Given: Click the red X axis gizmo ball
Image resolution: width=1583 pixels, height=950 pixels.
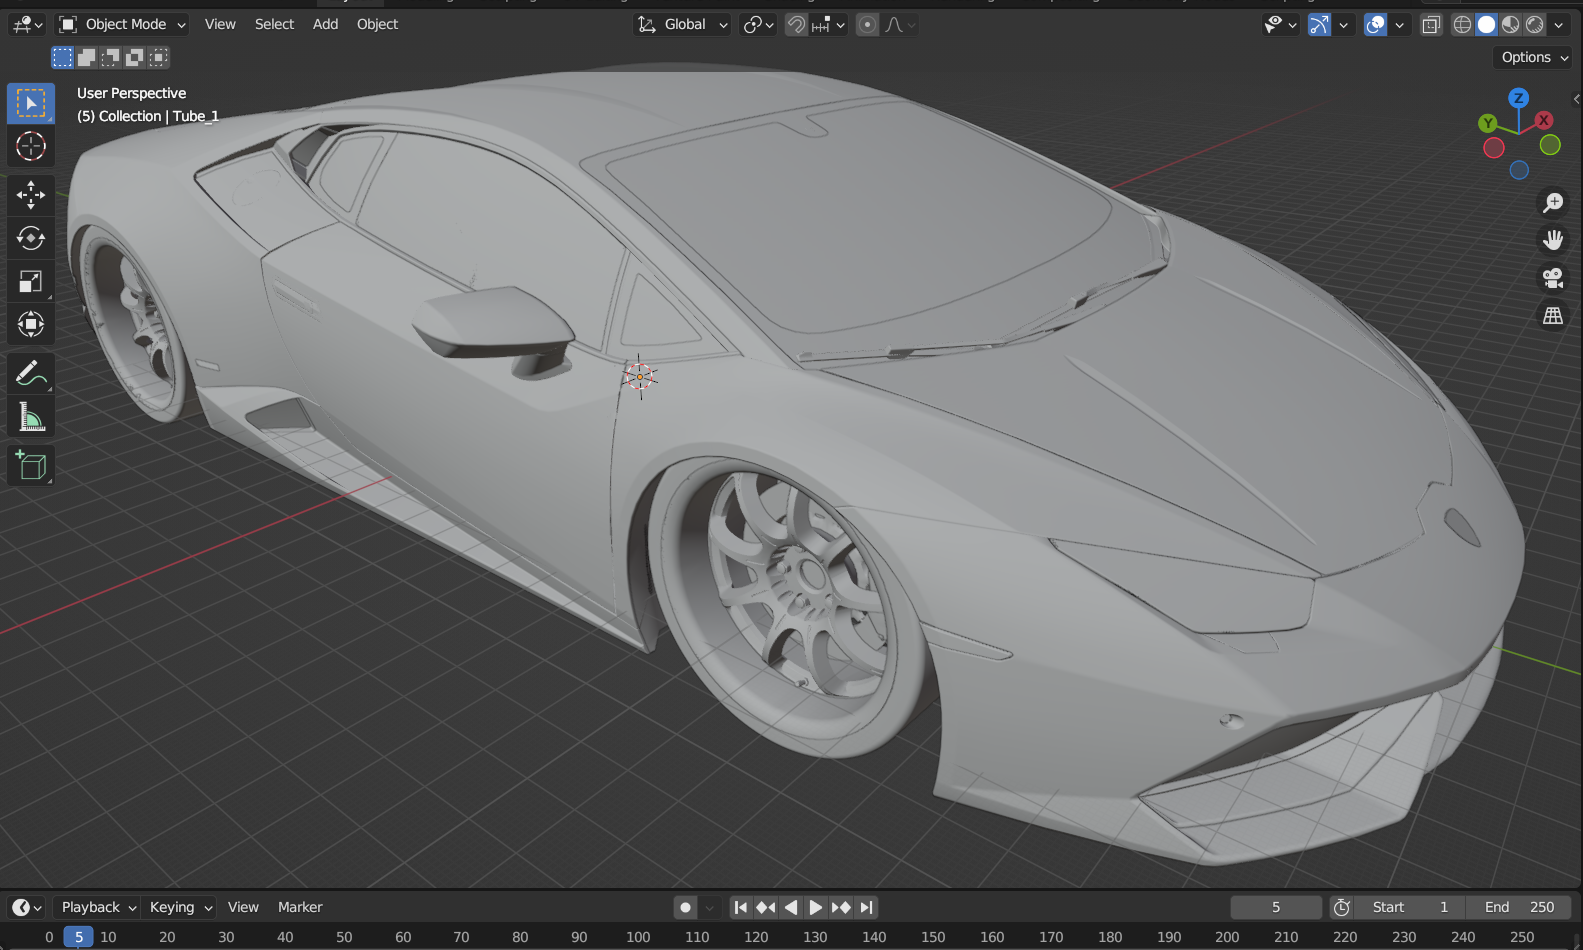Looking at the screenshot, I should (x=1544, y=120).
